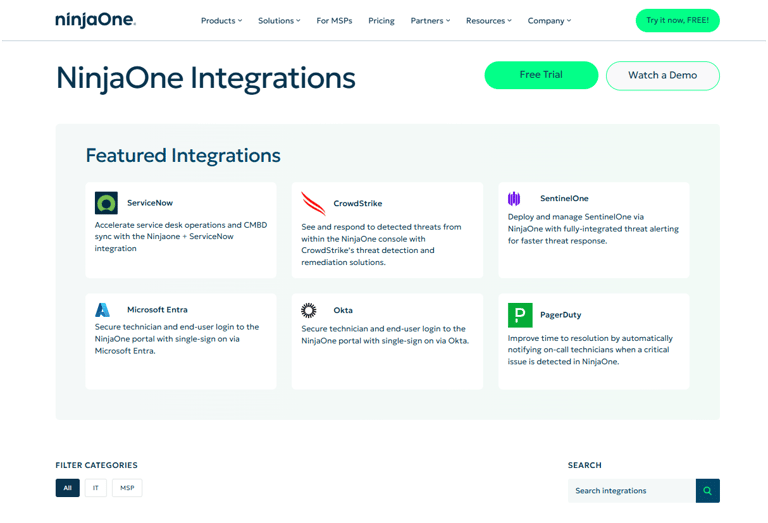Open the CrowdStrike integration title
Screen dimensions: 768x523
358,203
